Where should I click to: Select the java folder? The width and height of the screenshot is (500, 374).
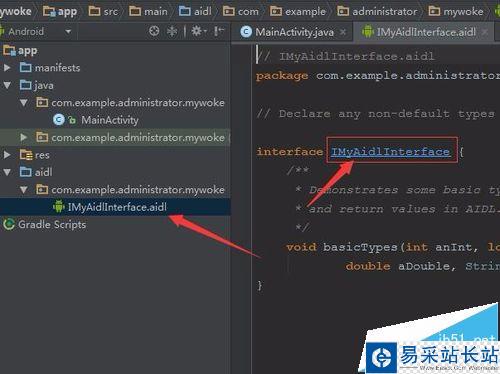pyautogui.click(x=37, y=85)
